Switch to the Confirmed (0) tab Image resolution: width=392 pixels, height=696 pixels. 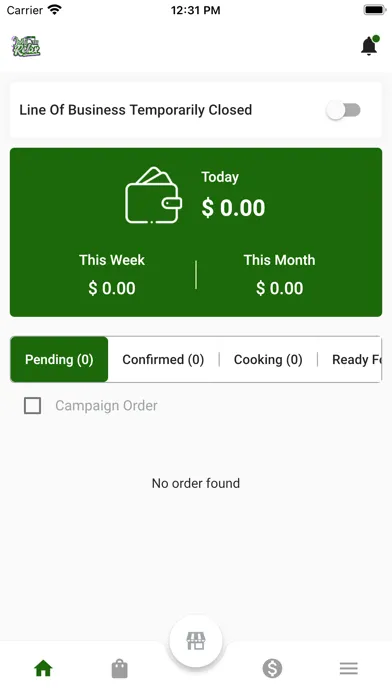click(x=163, y=359)
